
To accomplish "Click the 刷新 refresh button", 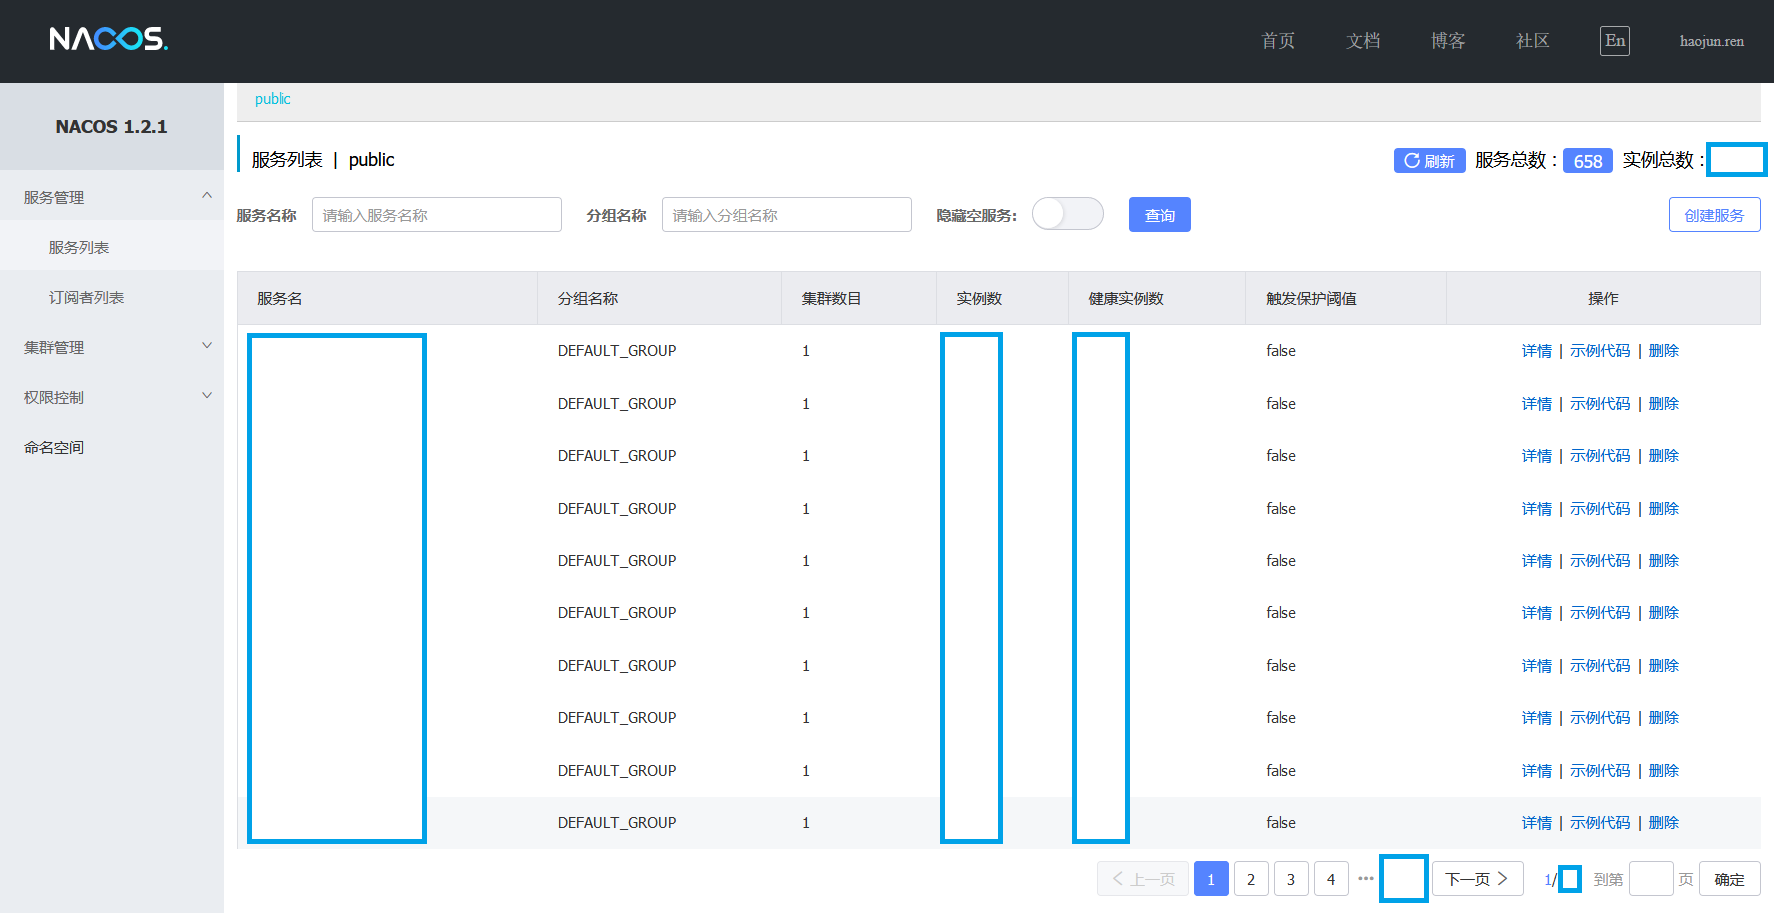I will [x=1430, y=160].
